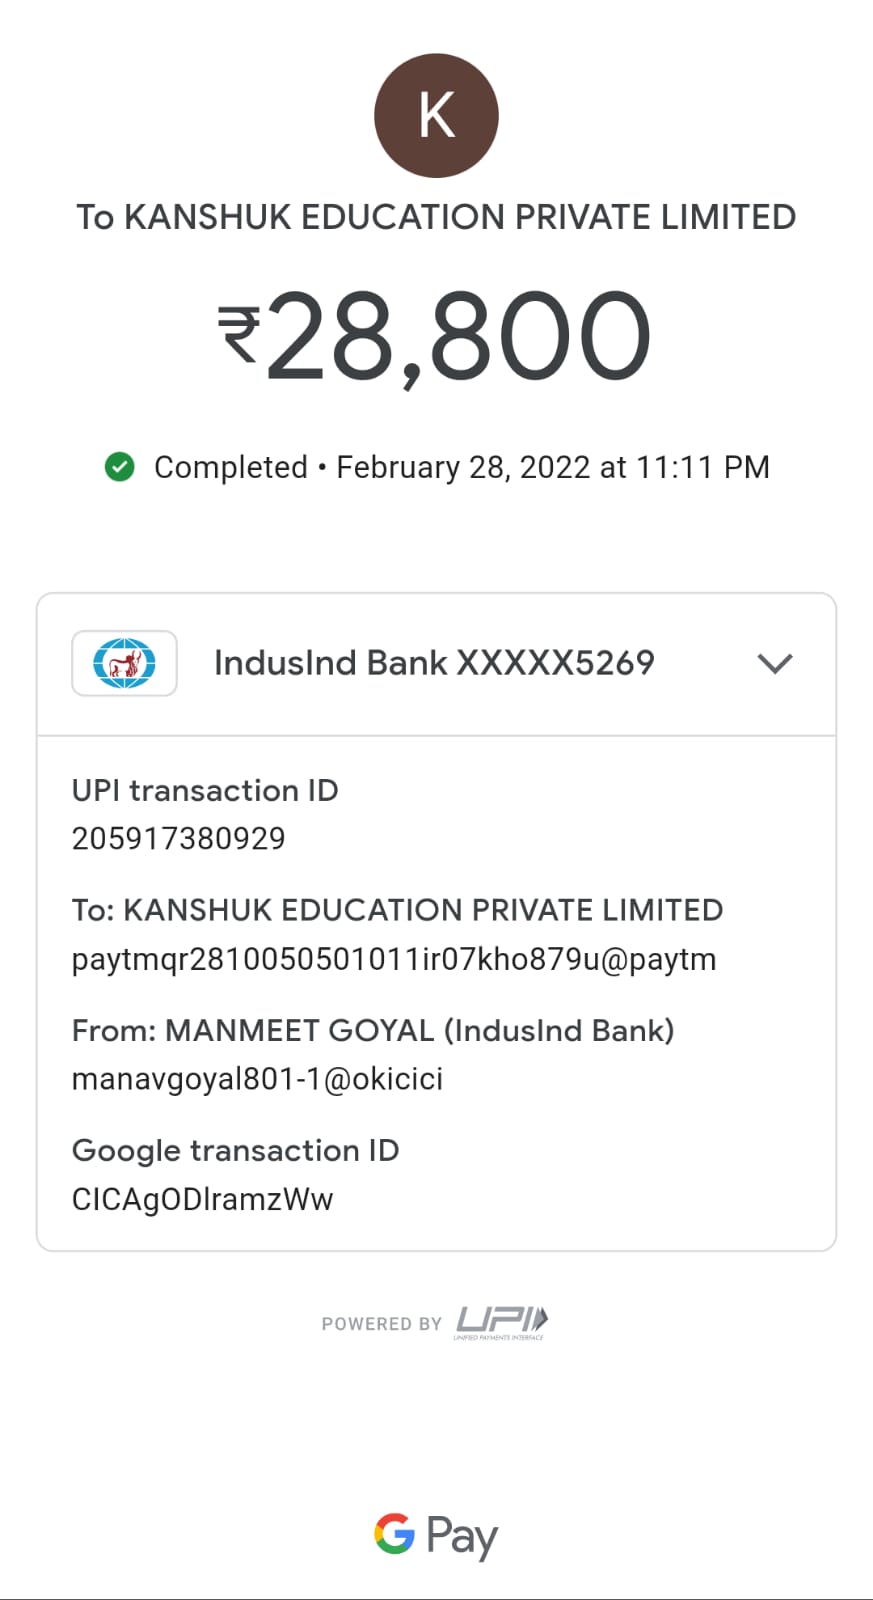Click the manavgoyal801-1@okicici sender address
This screenshot has height=1600, width=873.
pyautogui.click(x=257, y=1079)
